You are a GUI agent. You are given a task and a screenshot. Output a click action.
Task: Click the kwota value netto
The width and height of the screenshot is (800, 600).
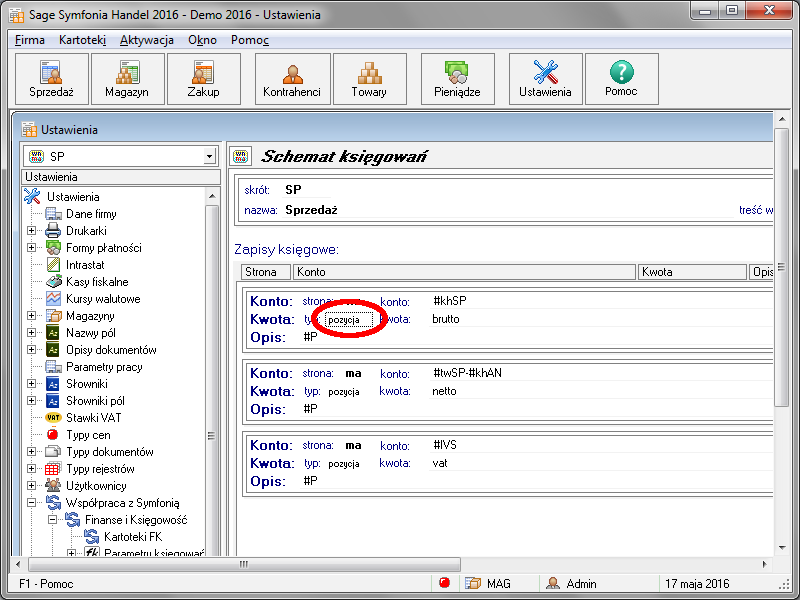pos(444,391)
